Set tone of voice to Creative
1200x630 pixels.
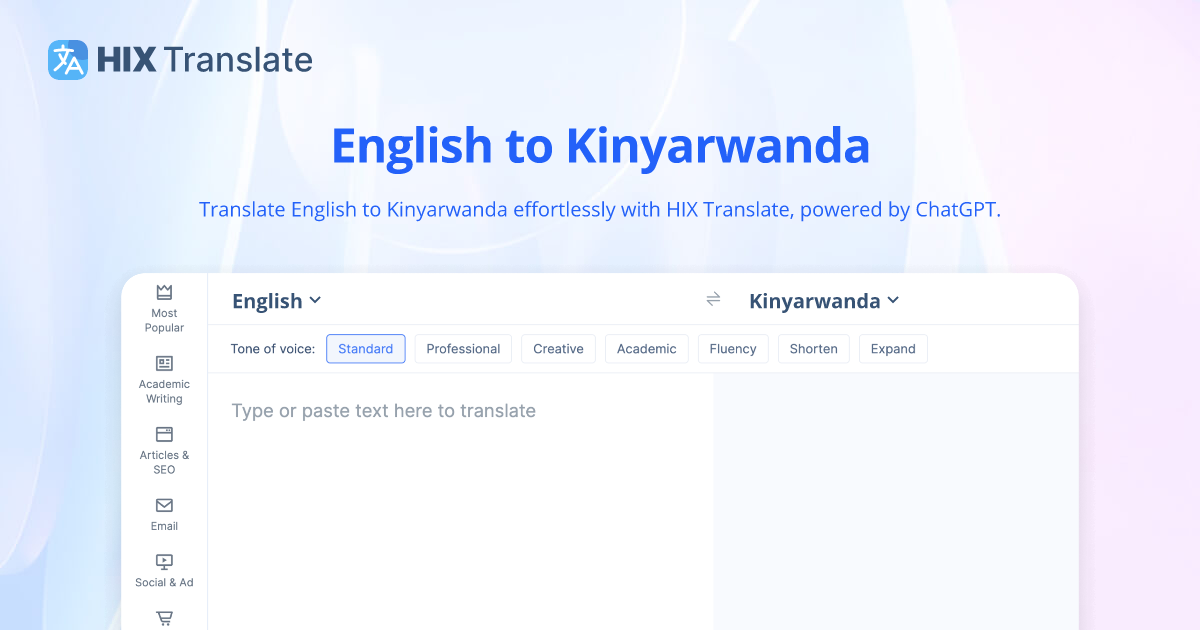pos(558,349)
